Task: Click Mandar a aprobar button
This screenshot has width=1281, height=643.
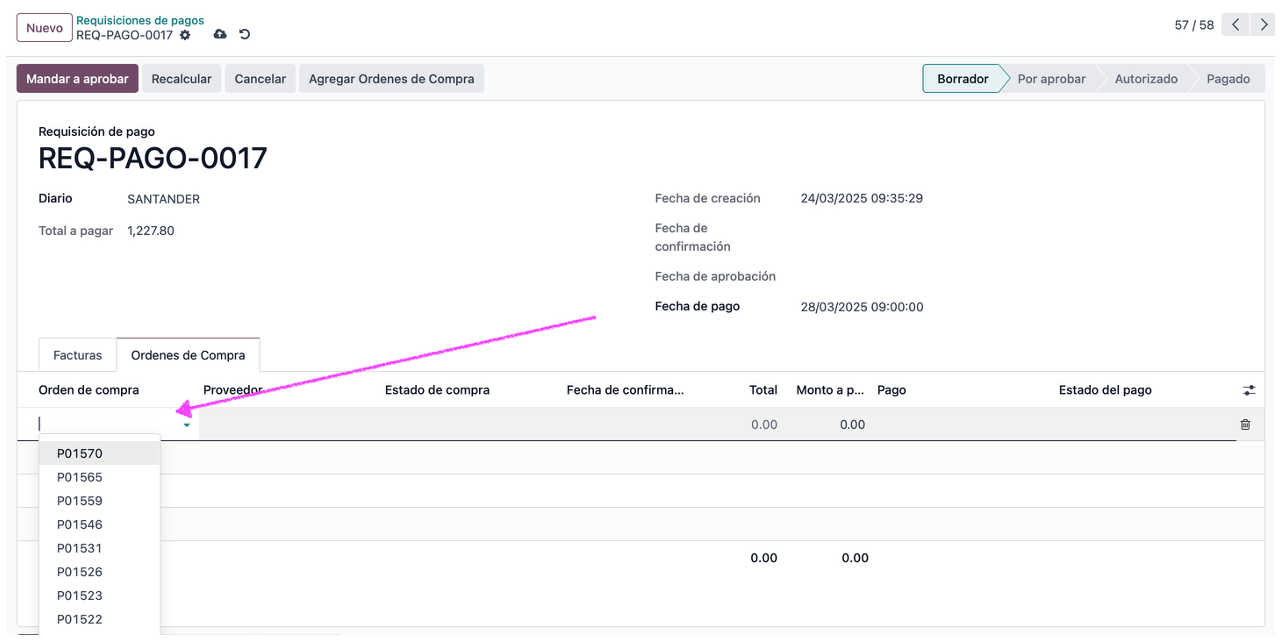Action: pyautogui.click(x=77, y=79)
